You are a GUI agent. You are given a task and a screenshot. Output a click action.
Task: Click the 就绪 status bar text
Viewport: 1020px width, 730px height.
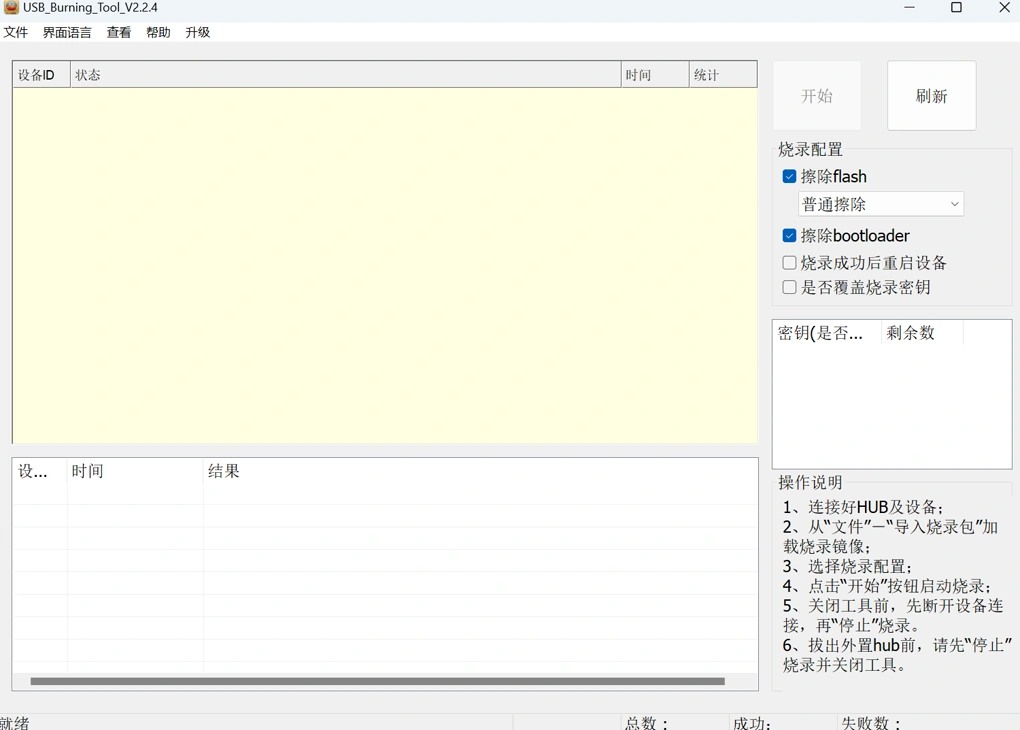[x=14, y=723]
